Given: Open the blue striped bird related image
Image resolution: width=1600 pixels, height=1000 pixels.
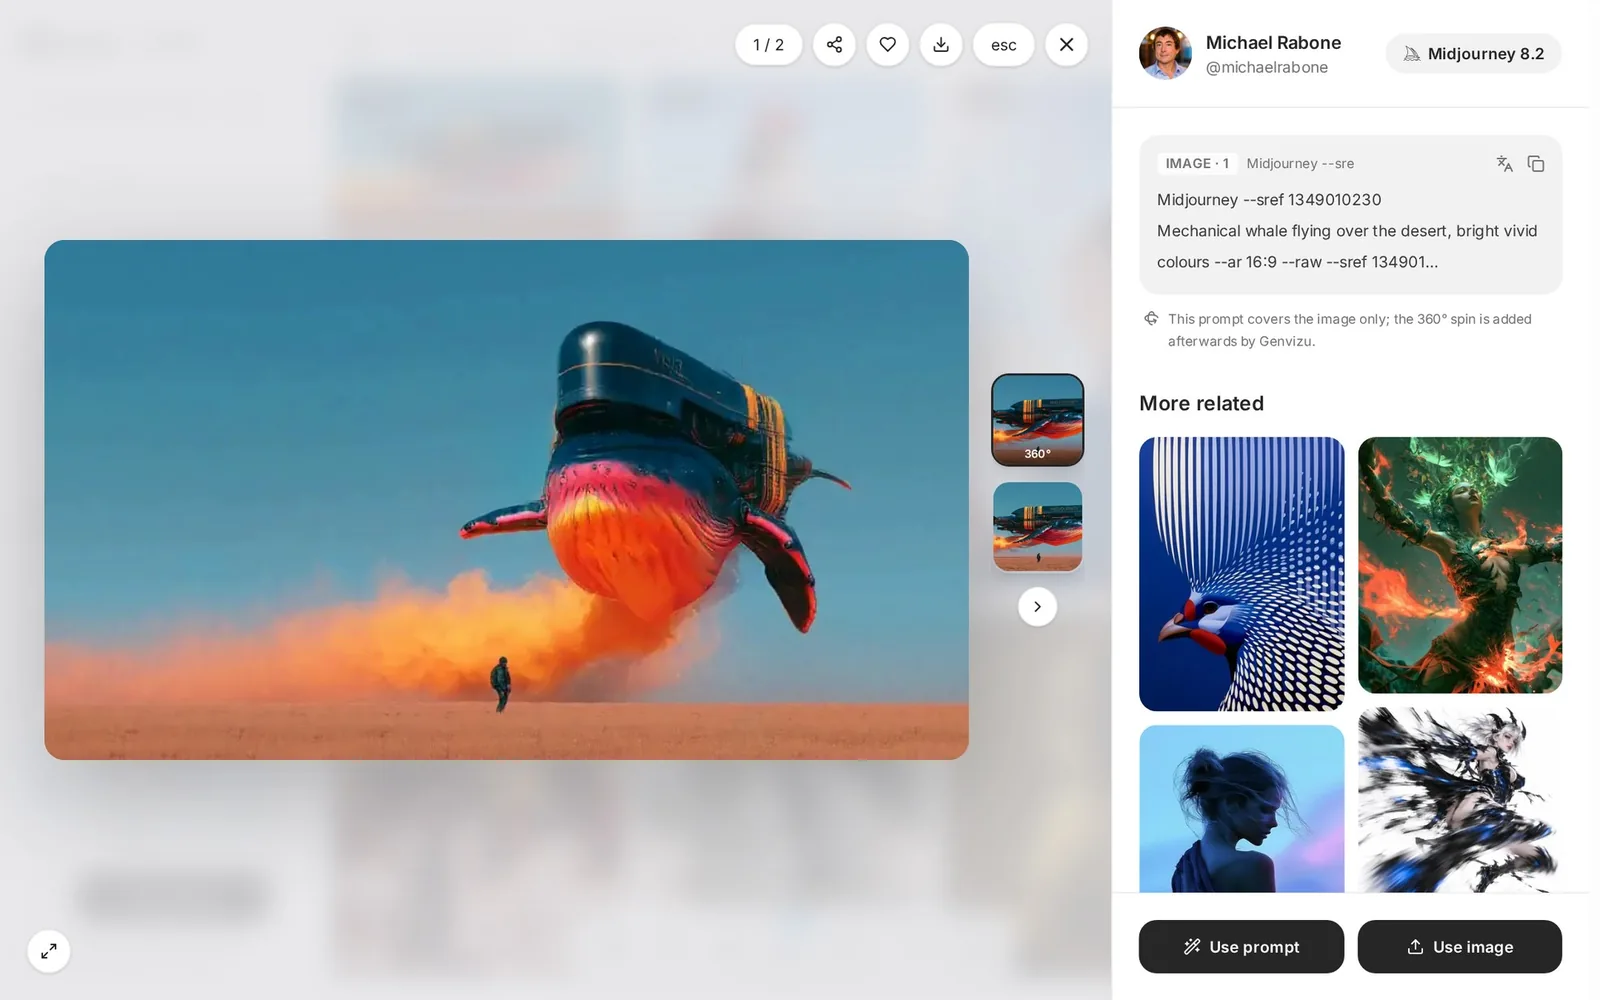Looking at the screenshot, I should 1241,574.
